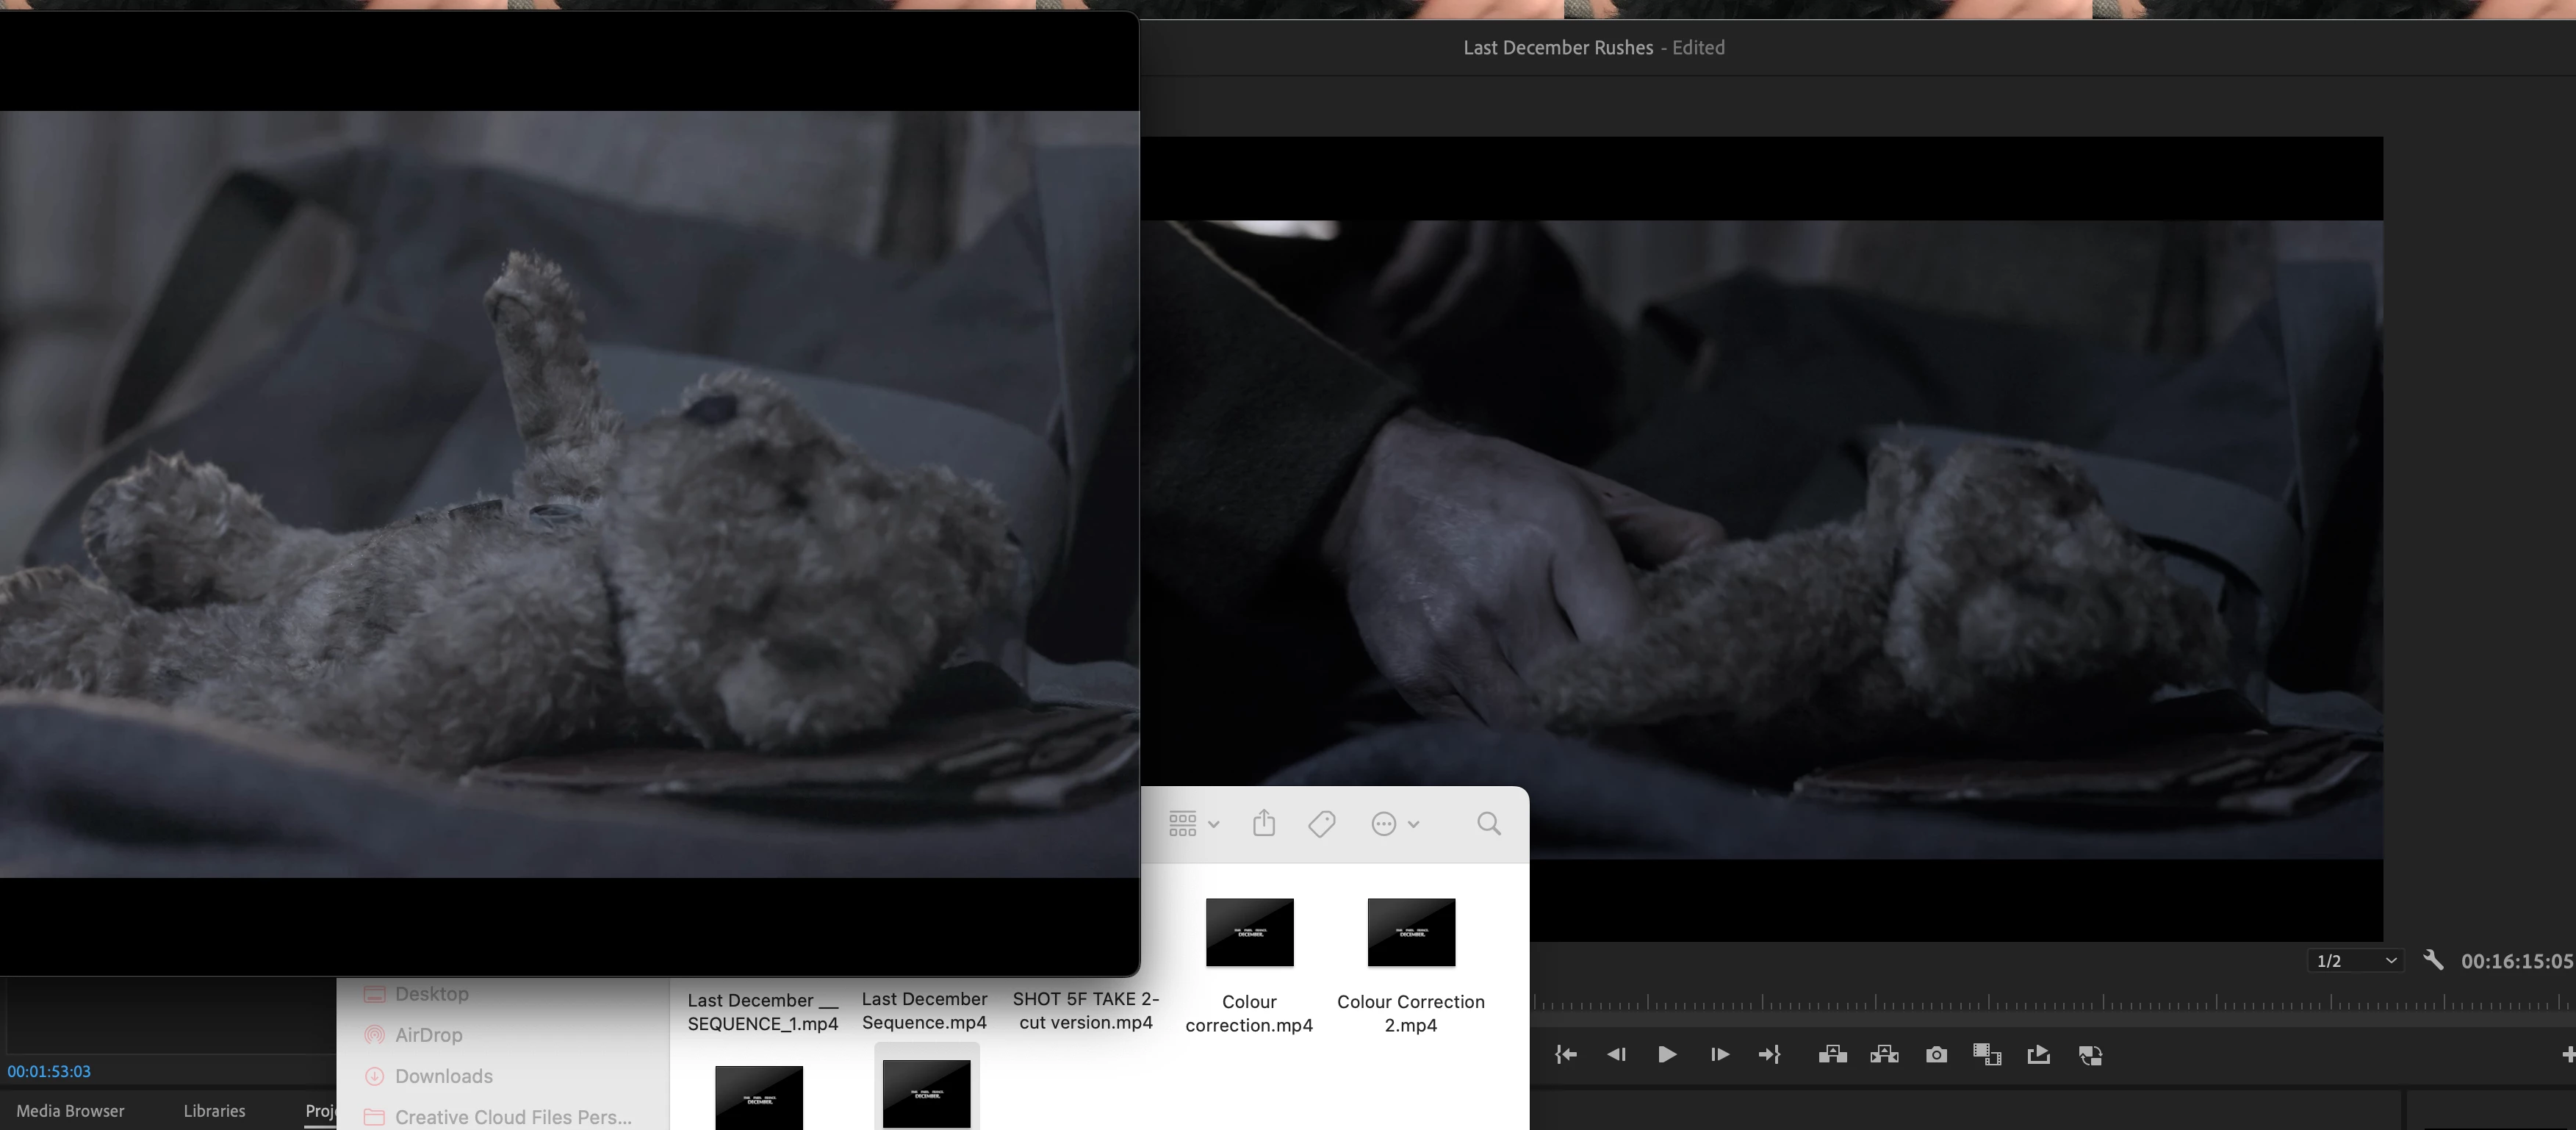The image size is (2576, 1130).
Task: Step forward one frame
Action: coord(1719,1055)
